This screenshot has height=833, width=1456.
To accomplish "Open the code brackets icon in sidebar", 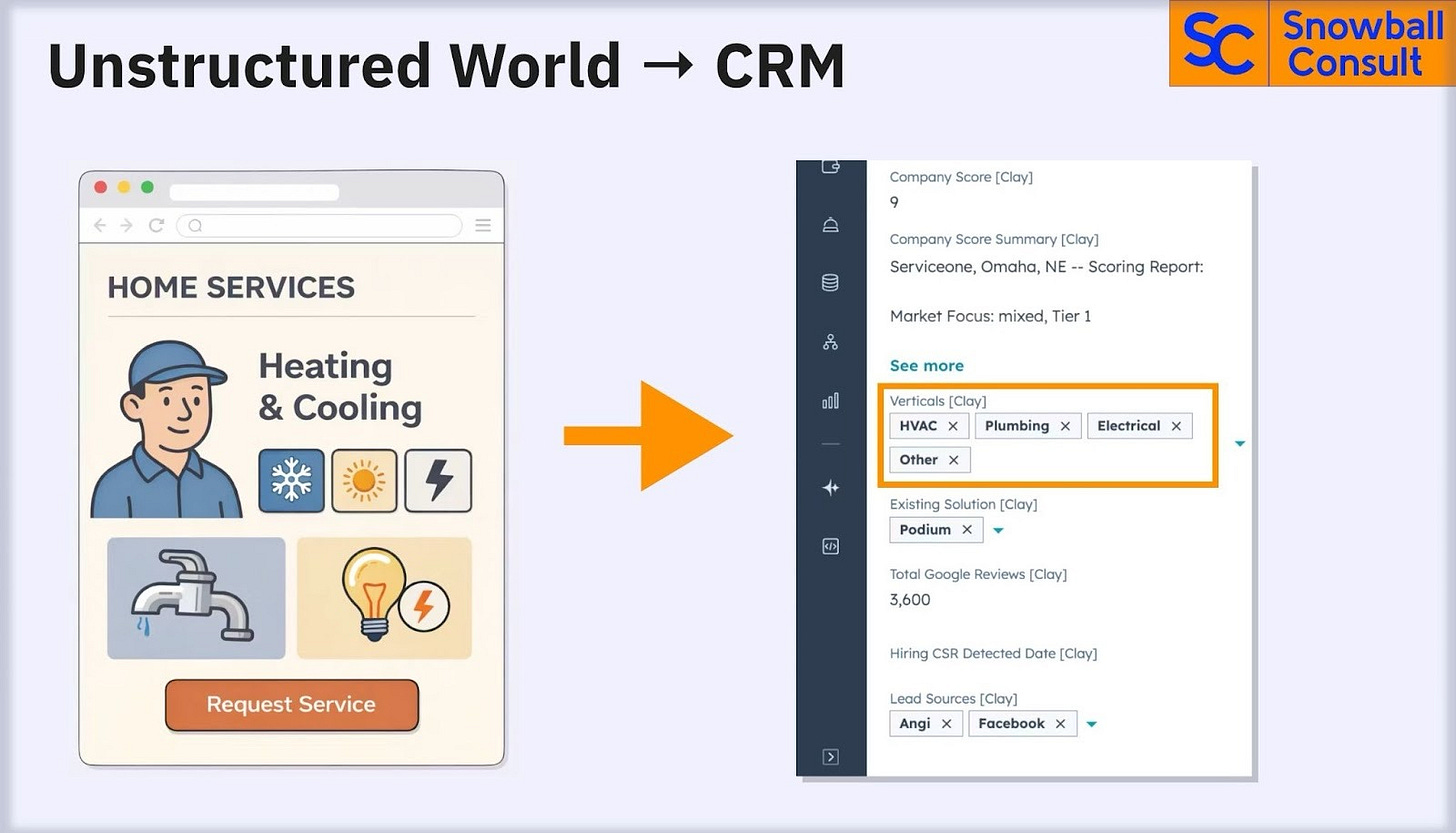I will click(830, 546).
